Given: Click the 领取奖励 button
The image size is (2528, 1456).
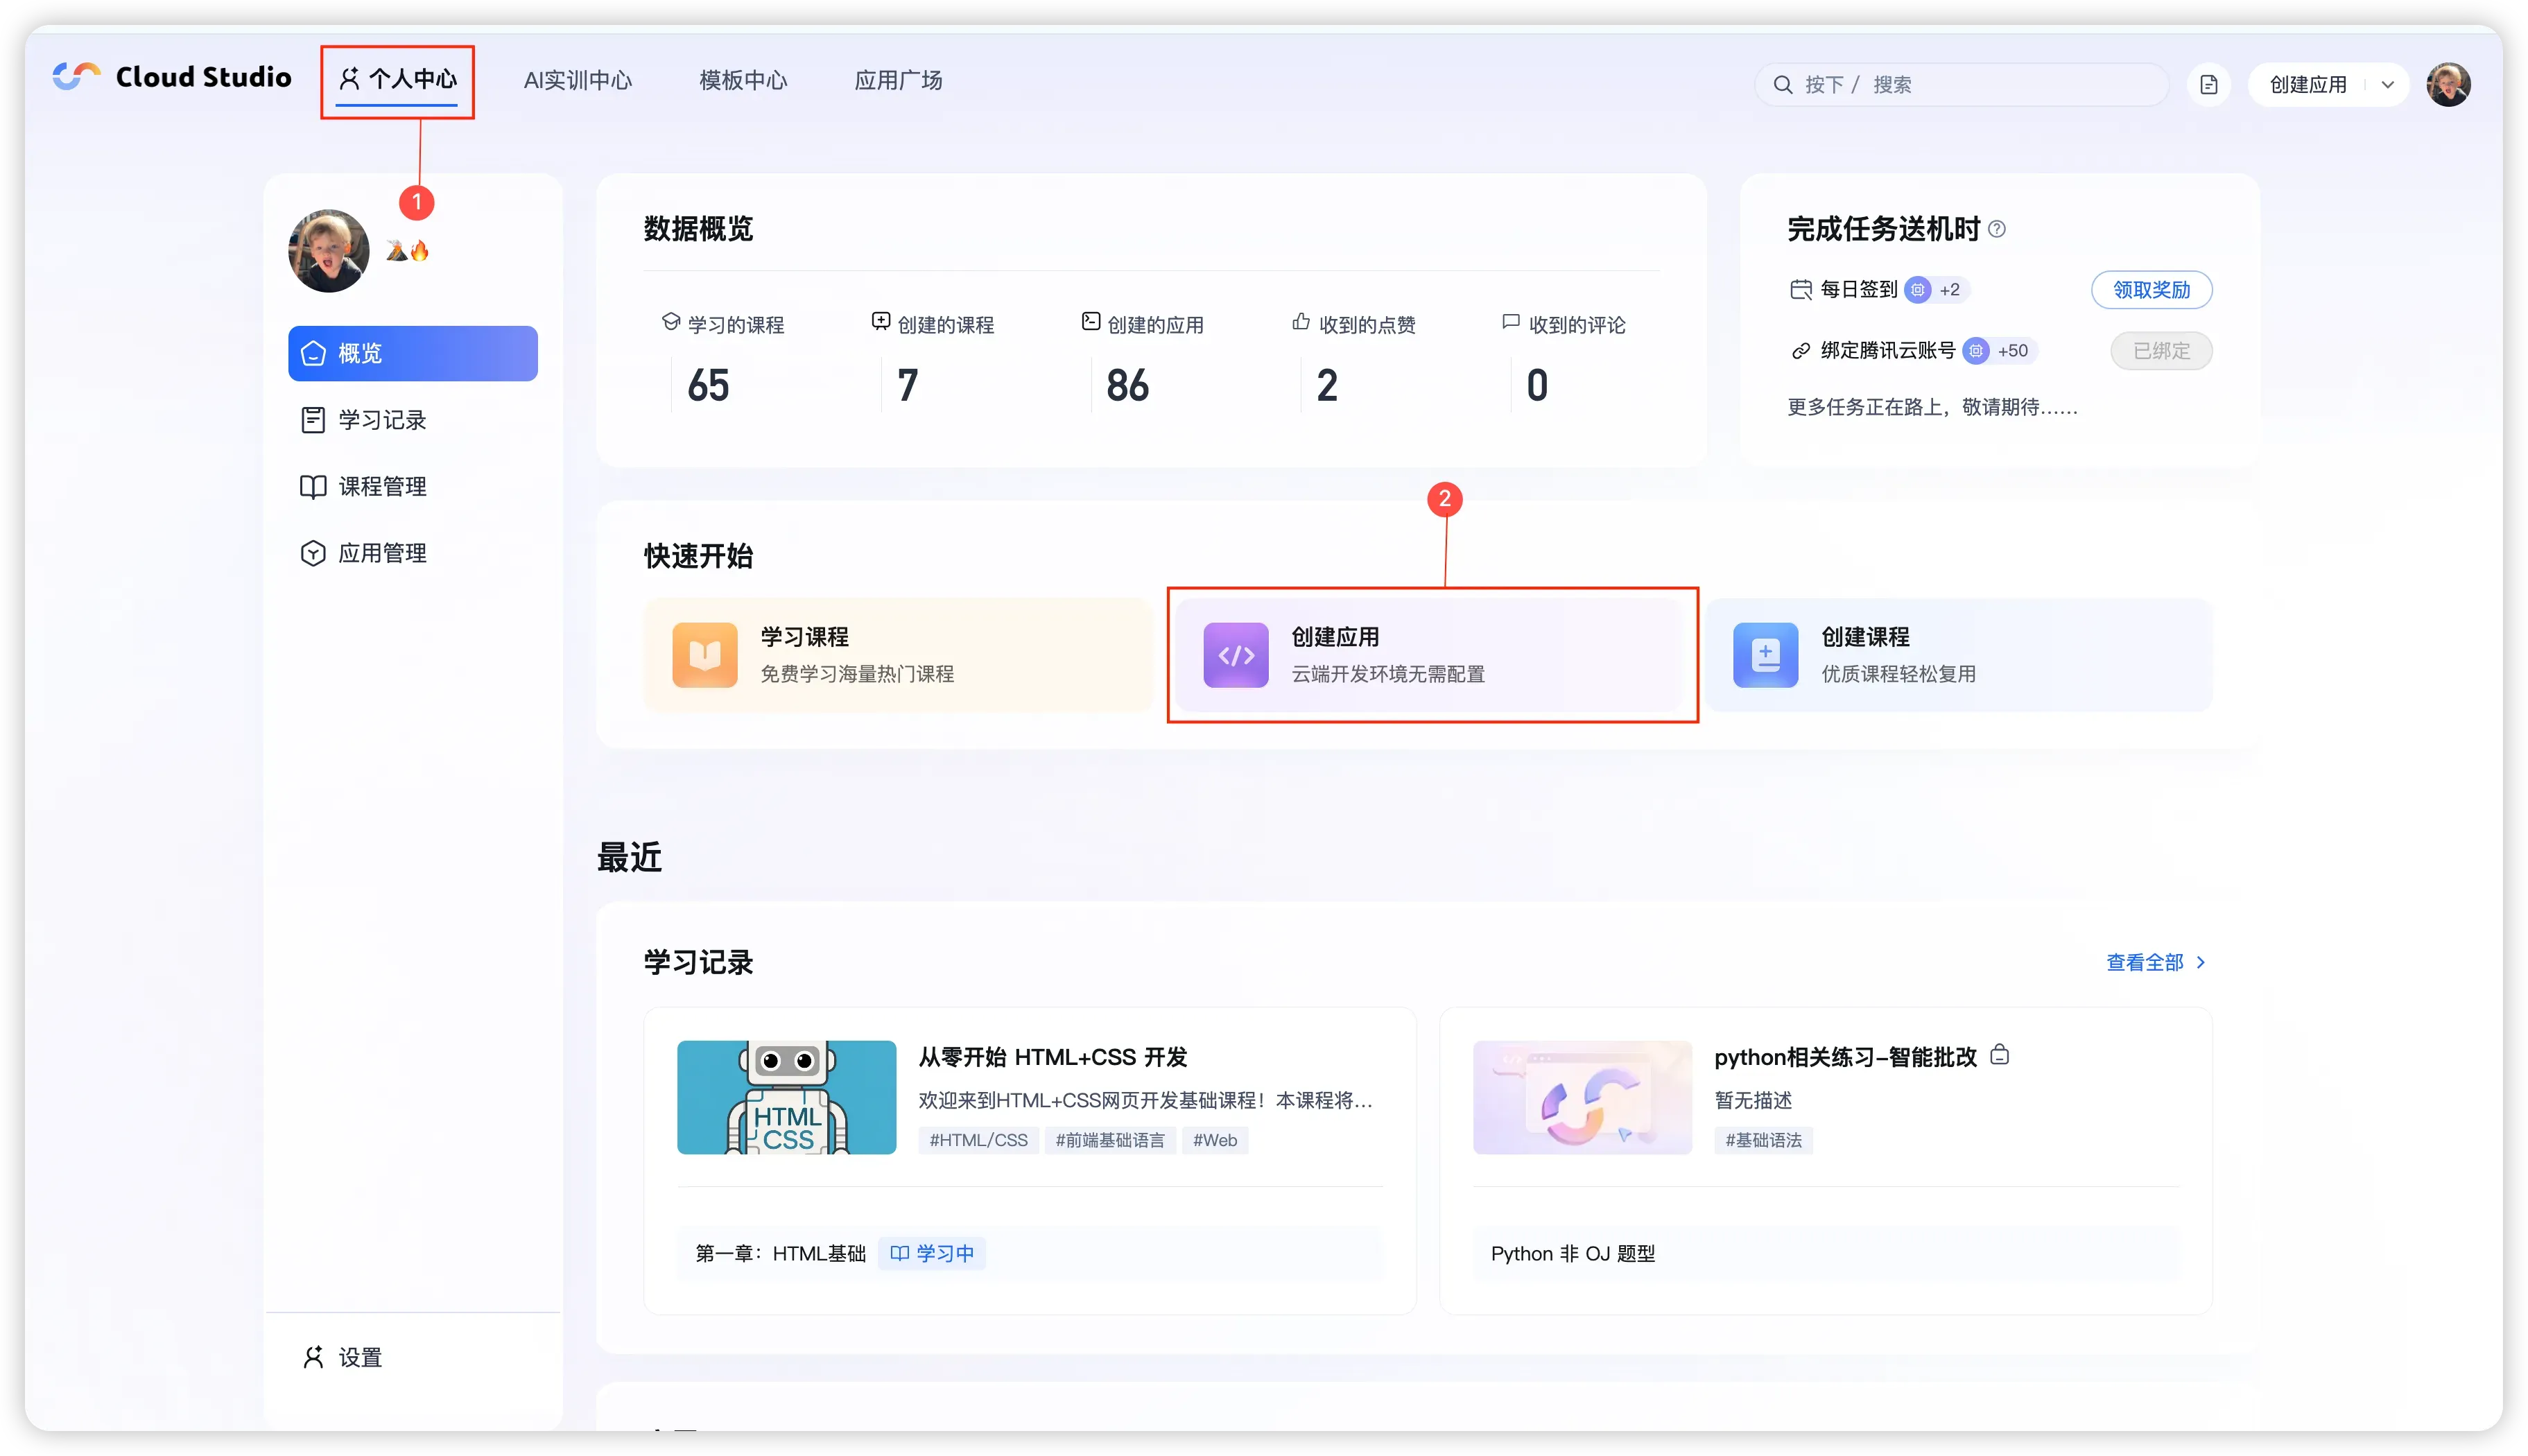Looking at the screenshot, I should coord(2151,290).
